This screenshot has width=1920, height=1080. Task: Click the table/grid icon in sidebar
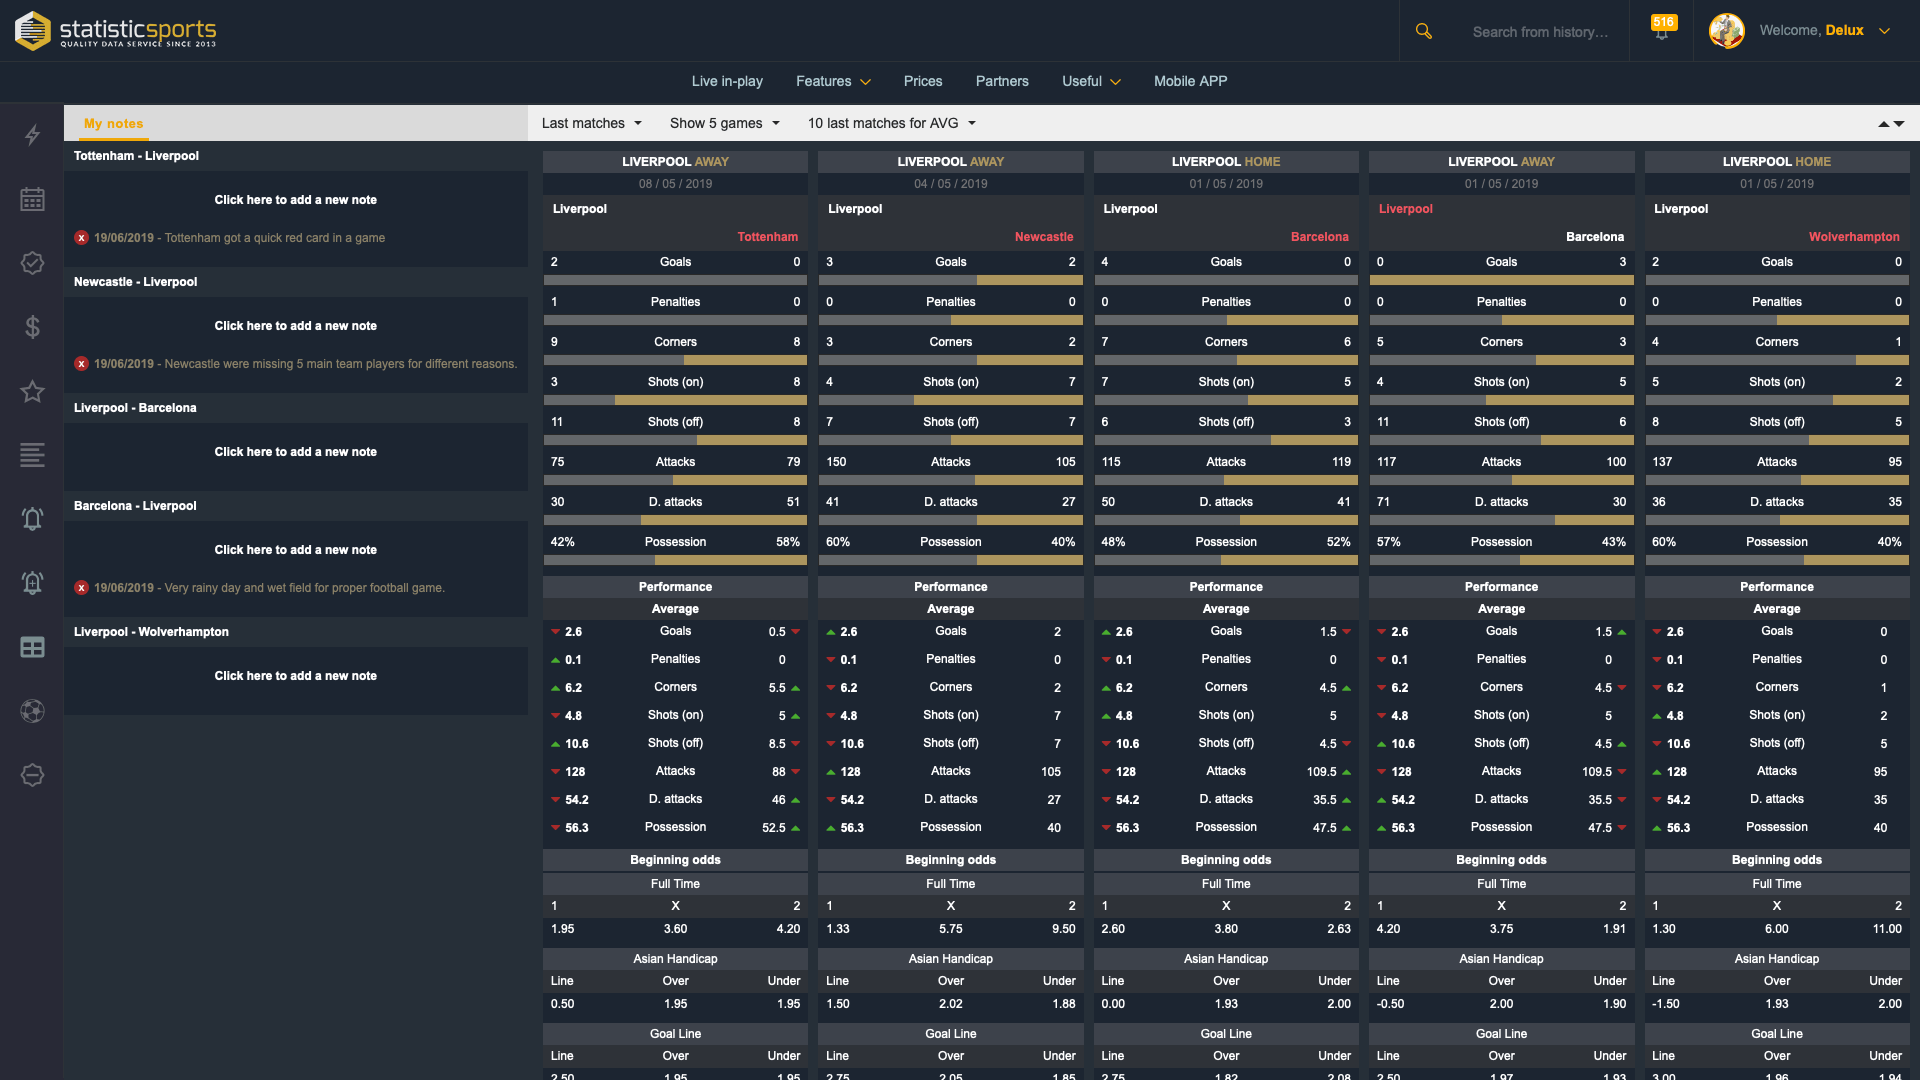click(x=32, y=646)
